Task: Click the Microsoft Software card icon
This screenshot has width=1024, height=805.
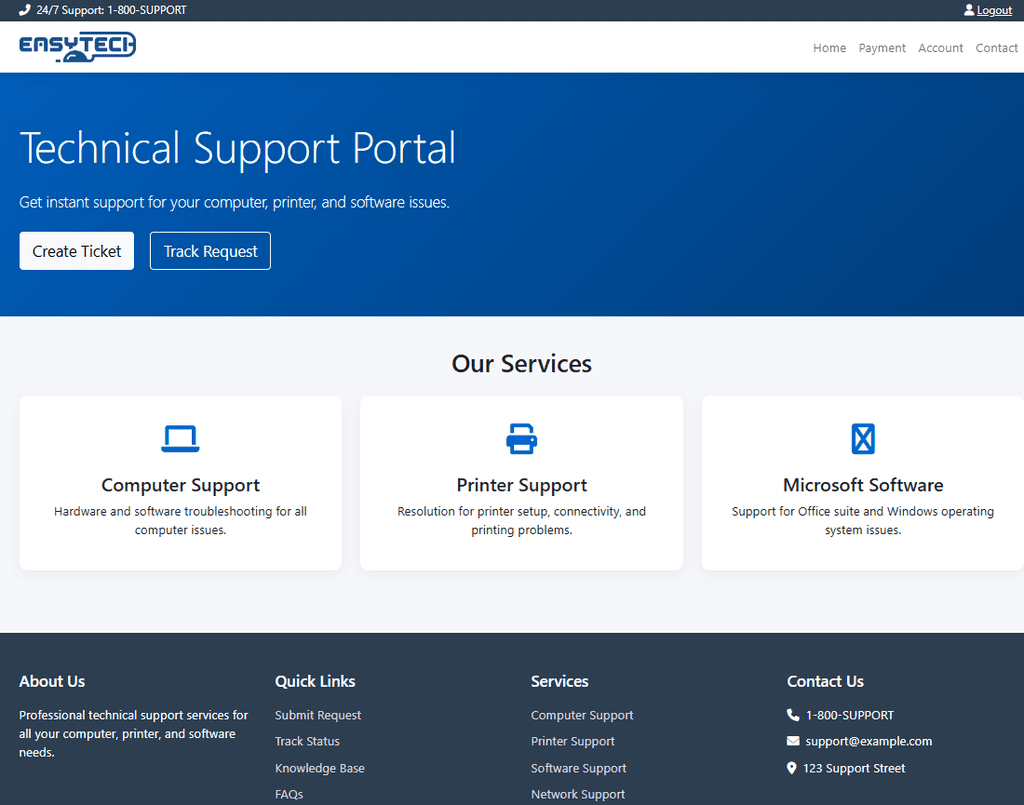Action: tap(863, 439)
